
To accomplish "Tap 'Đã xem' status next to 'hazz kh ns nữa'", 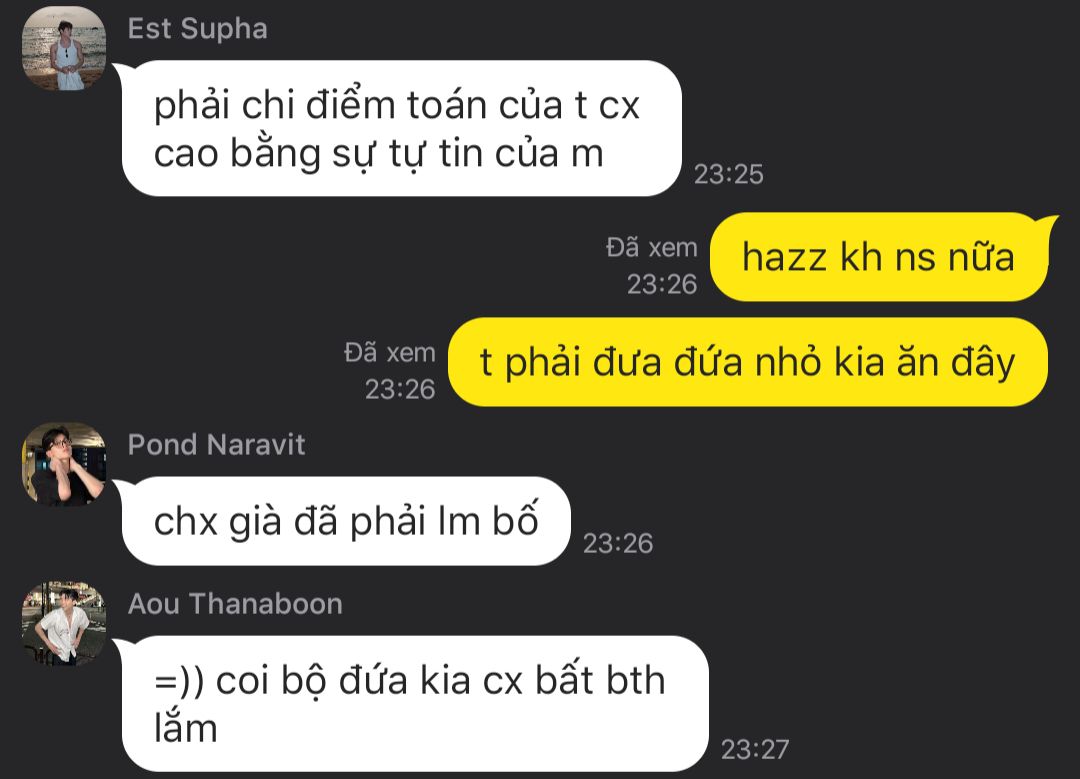I will [x=652, y=248].
